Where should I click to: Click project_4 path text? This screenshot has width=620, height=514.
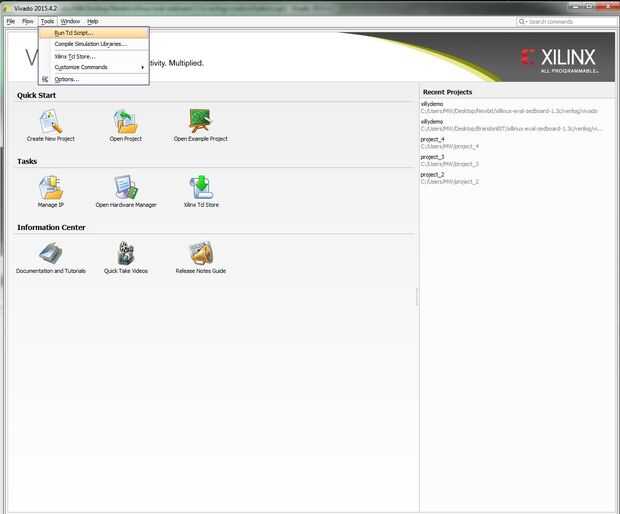pyautogui.click(x=450, y=147)
